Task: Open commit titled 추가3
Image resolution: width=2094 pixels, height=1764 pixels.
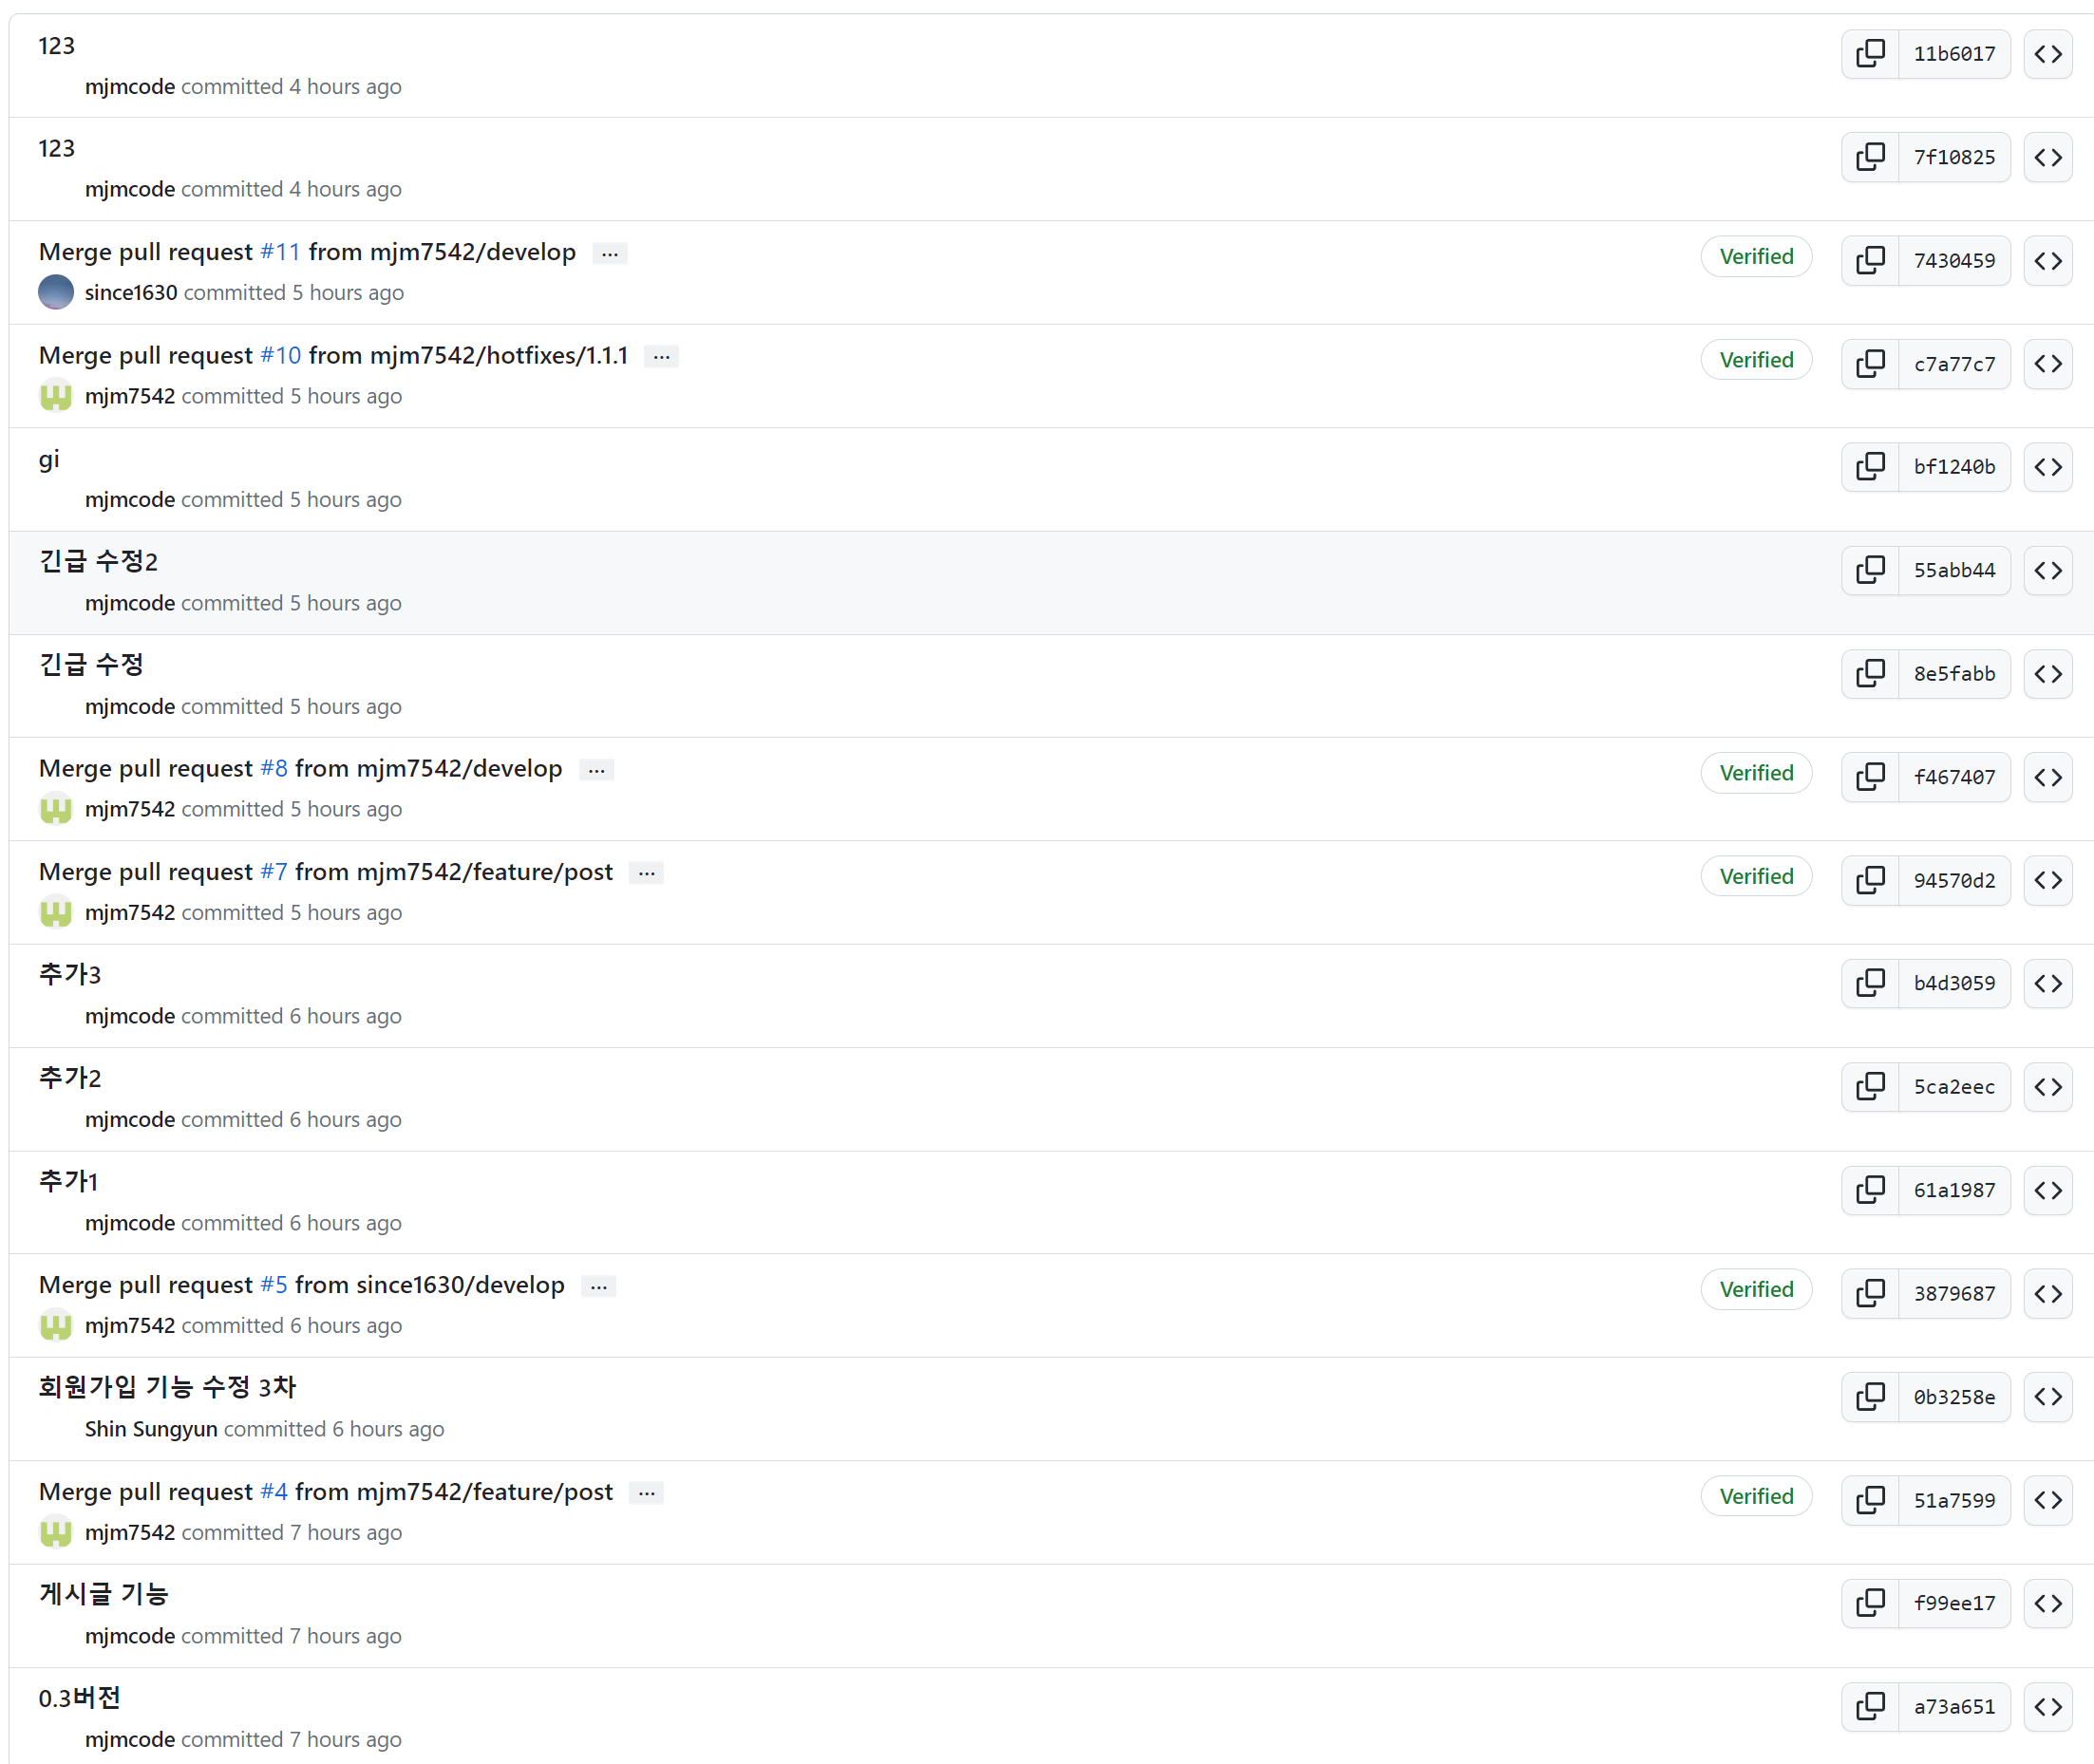Action: [70, 975]
